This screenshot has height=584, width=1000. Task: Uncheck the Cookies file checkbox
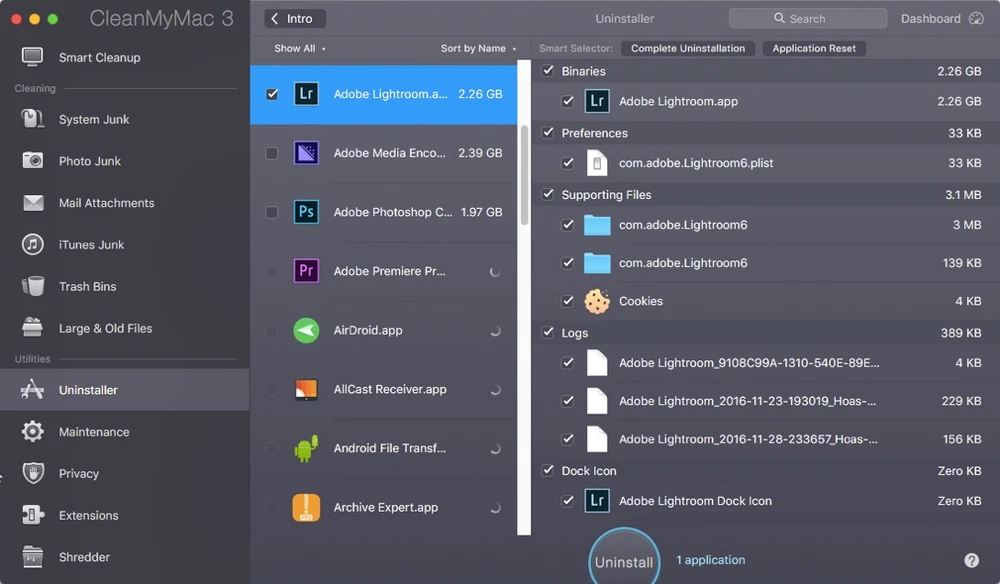pos(568,301)
